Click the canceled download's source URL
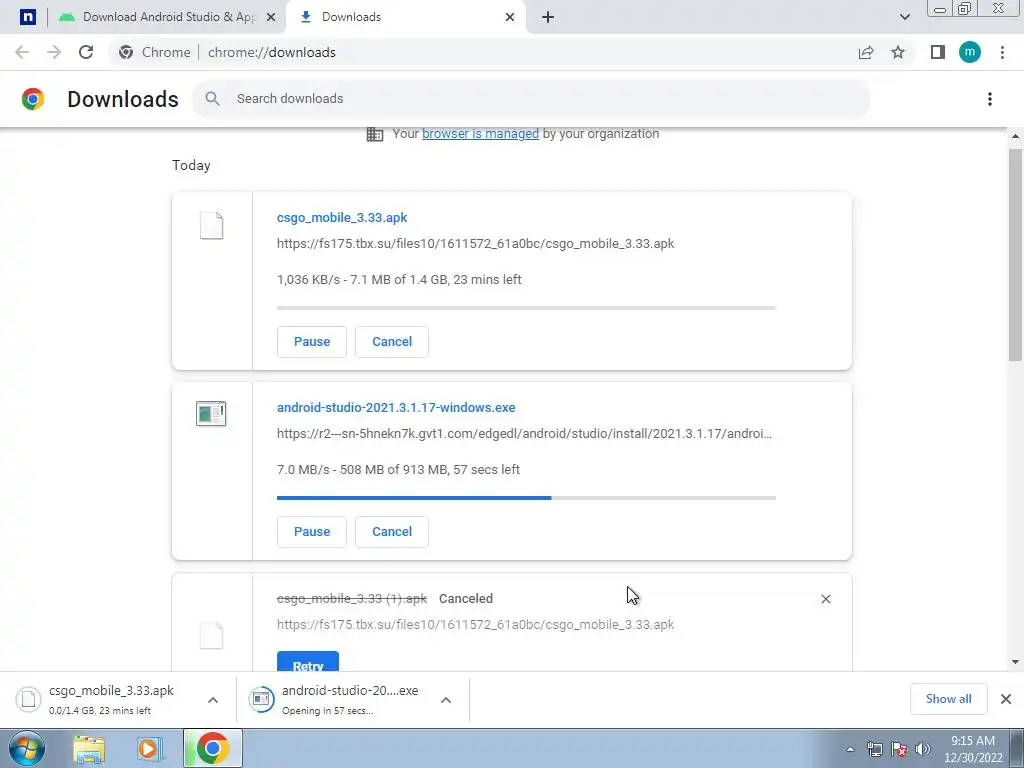 pos(475,624)
